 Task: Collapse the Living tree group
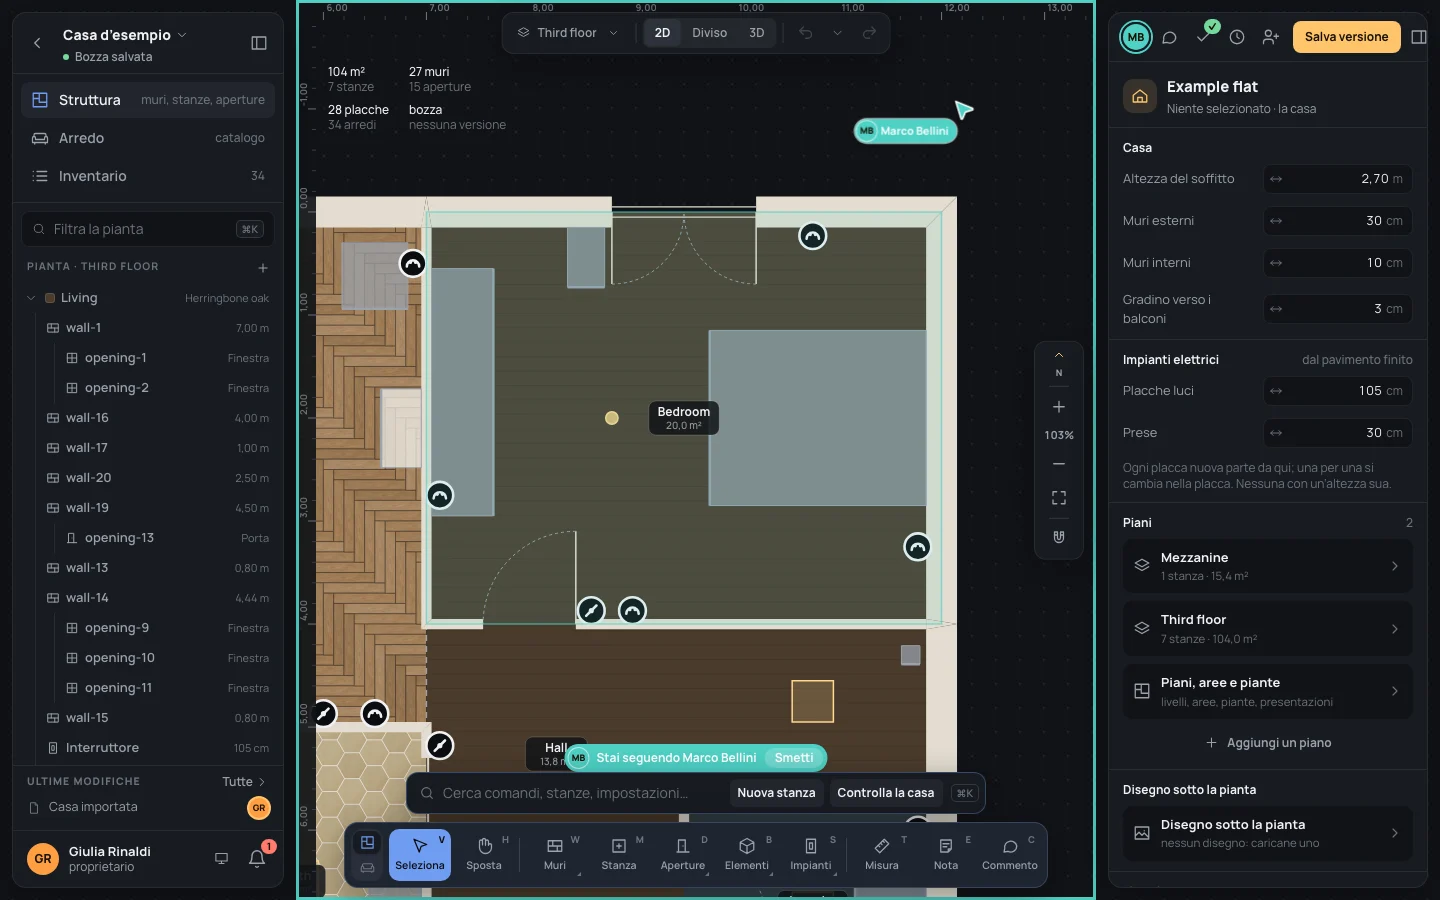tap(31, 298)
